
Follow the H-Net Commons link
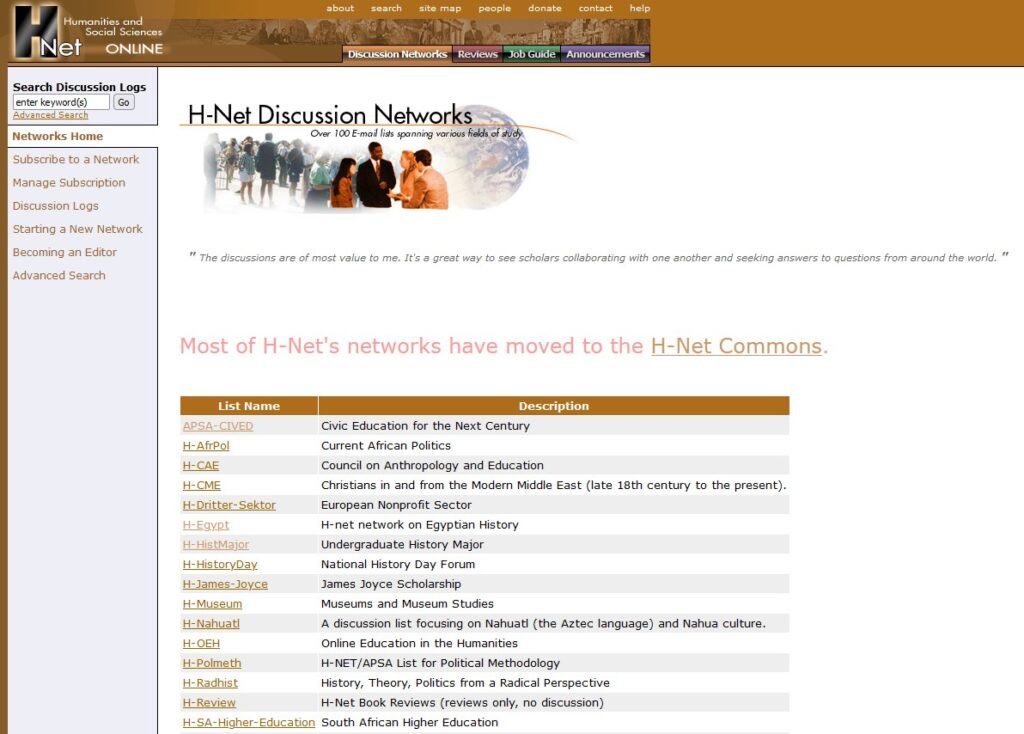(736, 346)
